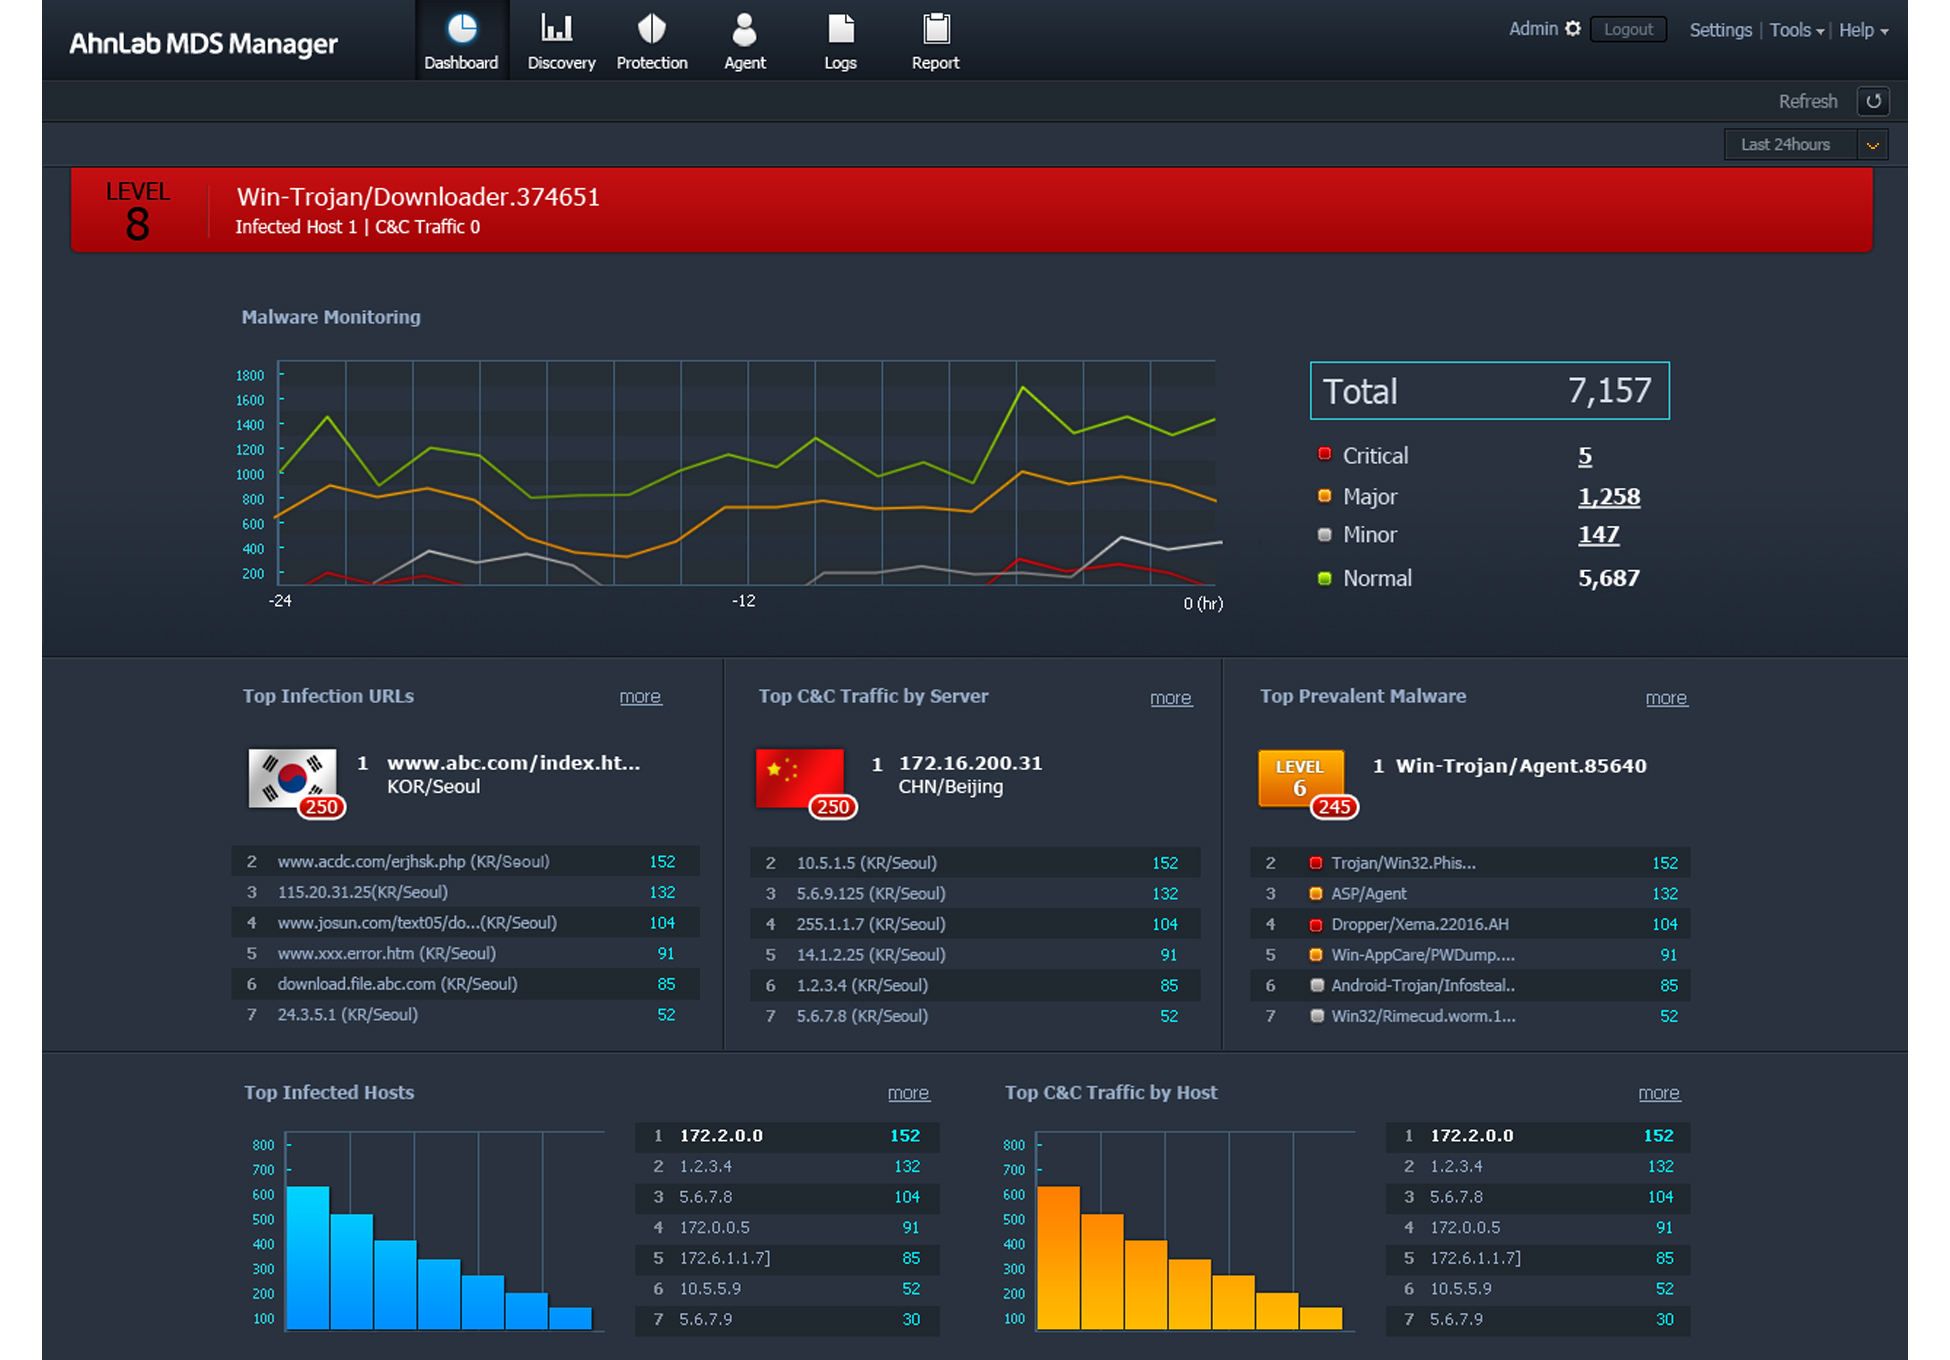Expand the Last 24hours dropdown
The width and height of the screenshot is (1950, 1360).
point(1872,145)
